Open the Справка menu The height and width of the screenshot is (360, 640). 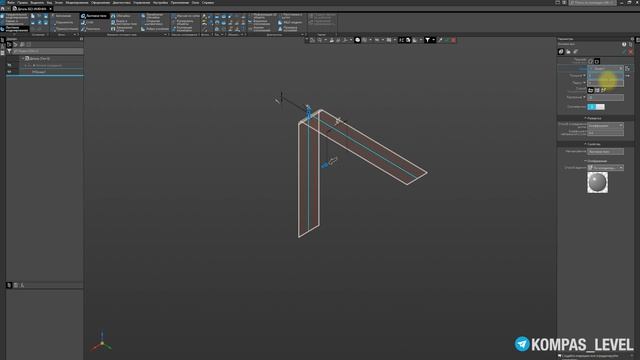208,2
